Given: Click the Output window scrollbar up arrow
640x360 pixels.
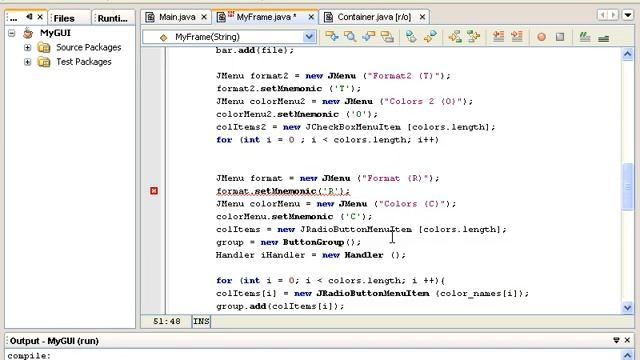Looking at the screenshot, I should pos(628,355).
